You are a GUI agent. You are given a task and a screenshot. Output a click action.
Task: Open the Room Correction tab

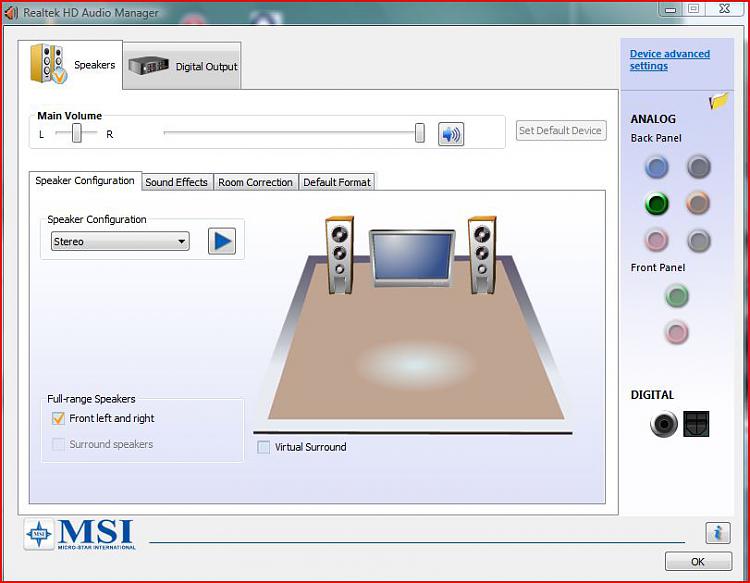pos(255,182)
